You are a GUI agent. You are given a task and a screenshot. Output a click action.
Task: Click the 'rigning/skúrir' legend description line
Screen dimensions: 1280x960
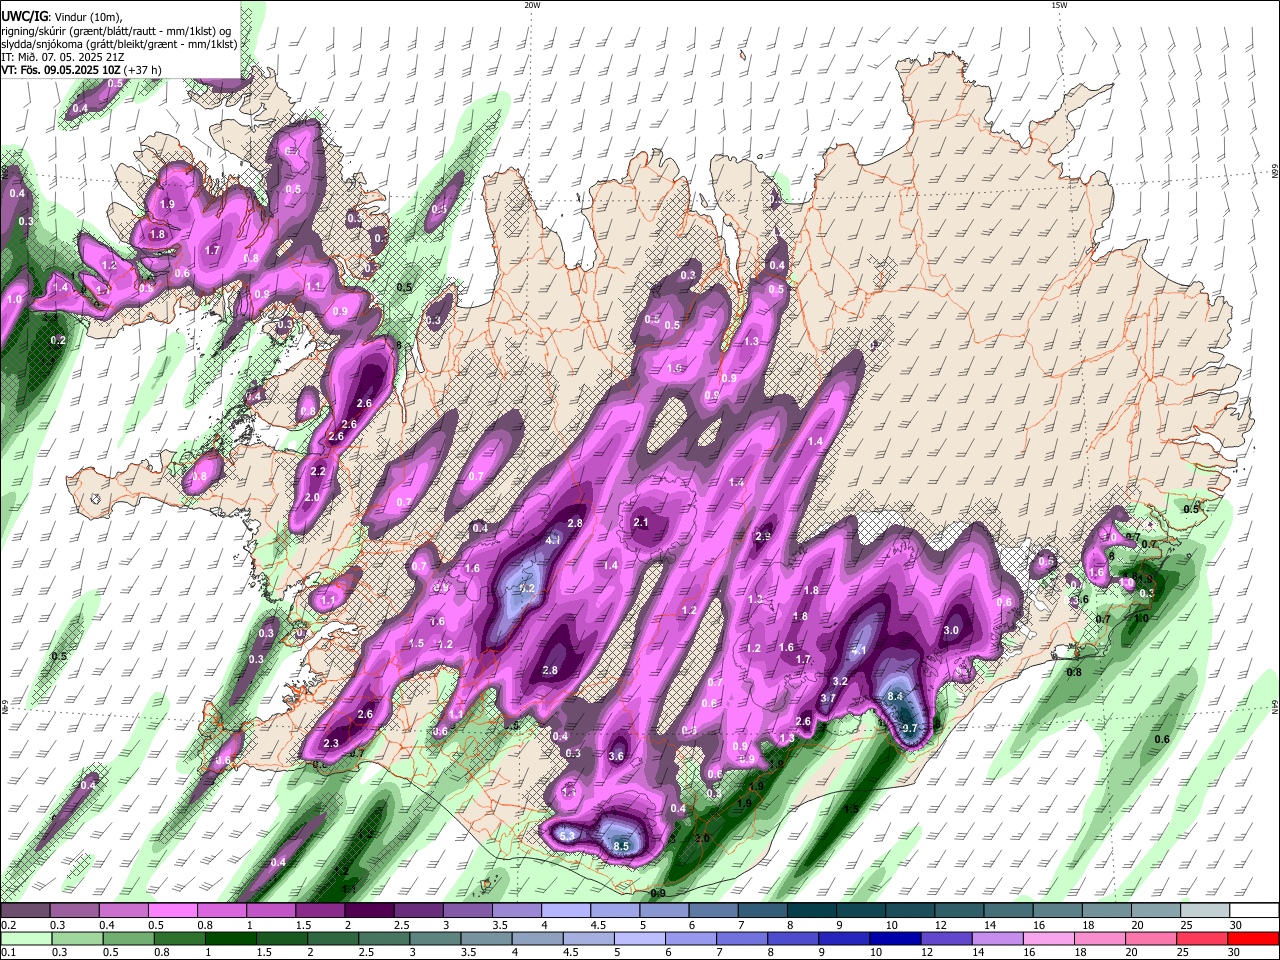(117, 30)
